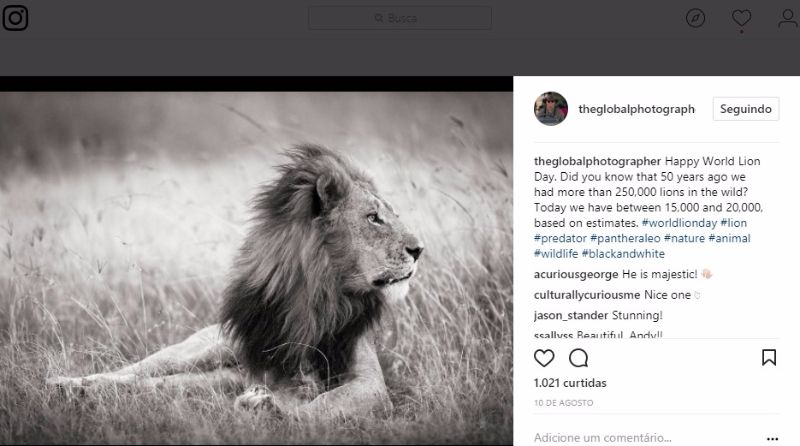This screenshot has width=800, height=446.
Task: Open the Explore compass icon
Action: (x=696, y=18)
